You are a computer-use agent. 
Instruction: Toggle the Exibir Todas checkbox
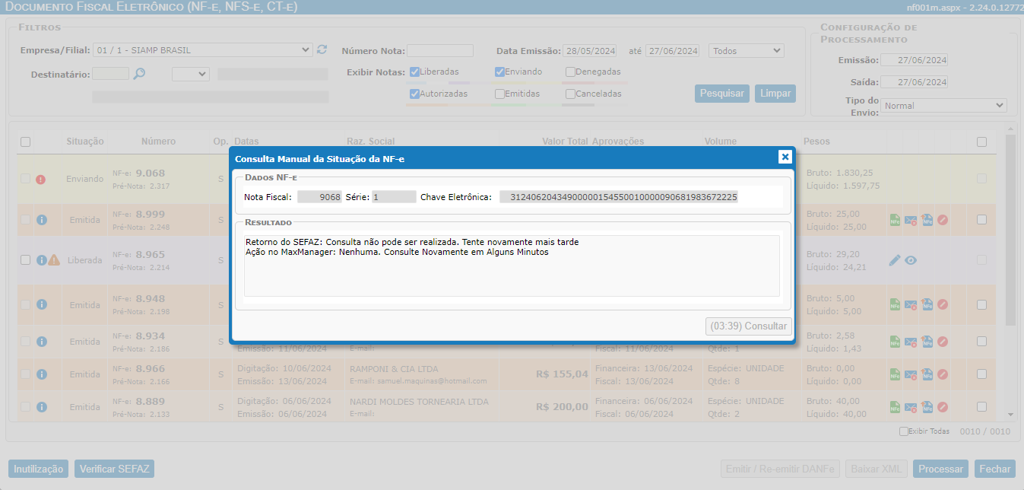[x=904, y=431]
